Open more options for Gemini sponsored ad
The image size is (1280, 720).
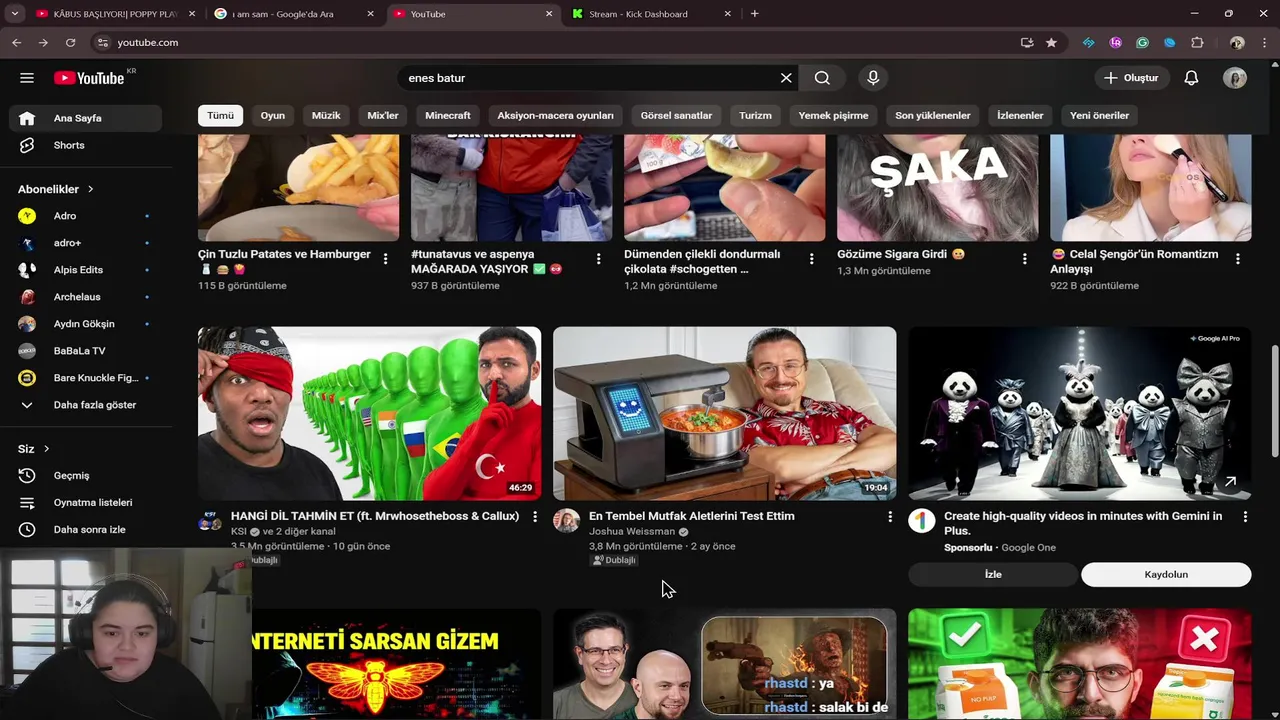tap(1245, 517)
